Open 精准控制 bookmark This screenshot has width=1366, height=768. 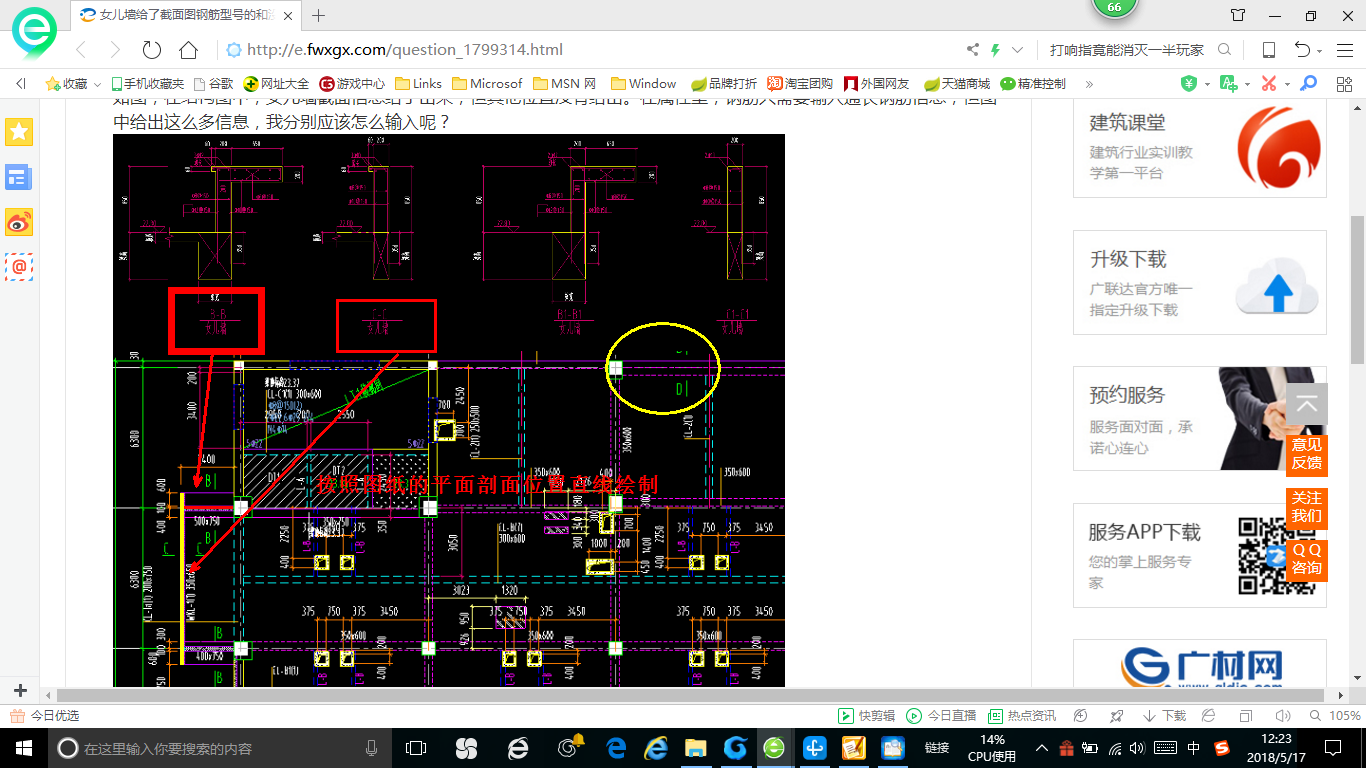(1033, 84)
